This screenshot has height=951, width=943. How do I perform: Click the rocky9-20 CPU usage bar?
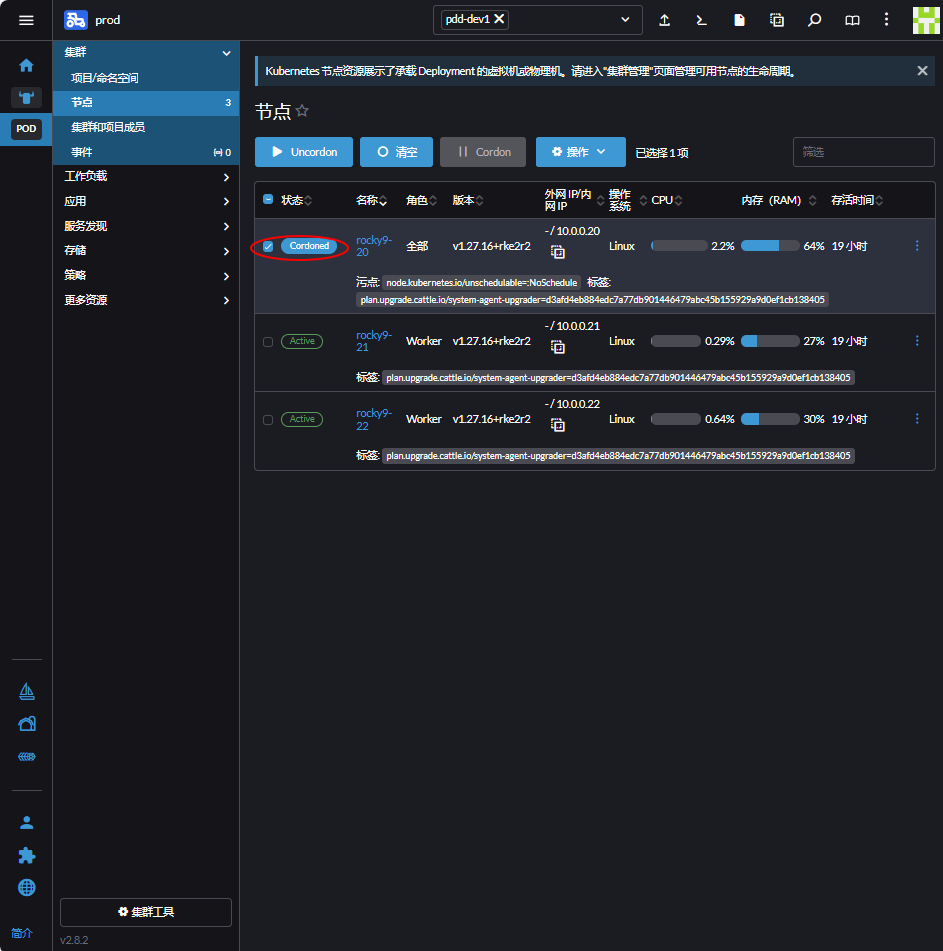679,246
